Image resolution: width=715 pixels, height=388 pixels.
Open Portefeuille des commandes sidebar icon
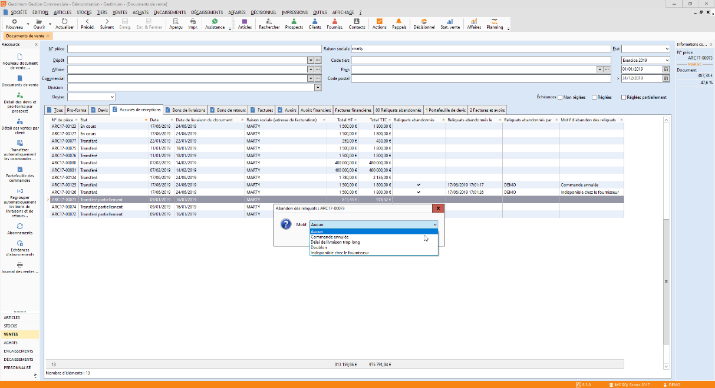tap(20, 175)
